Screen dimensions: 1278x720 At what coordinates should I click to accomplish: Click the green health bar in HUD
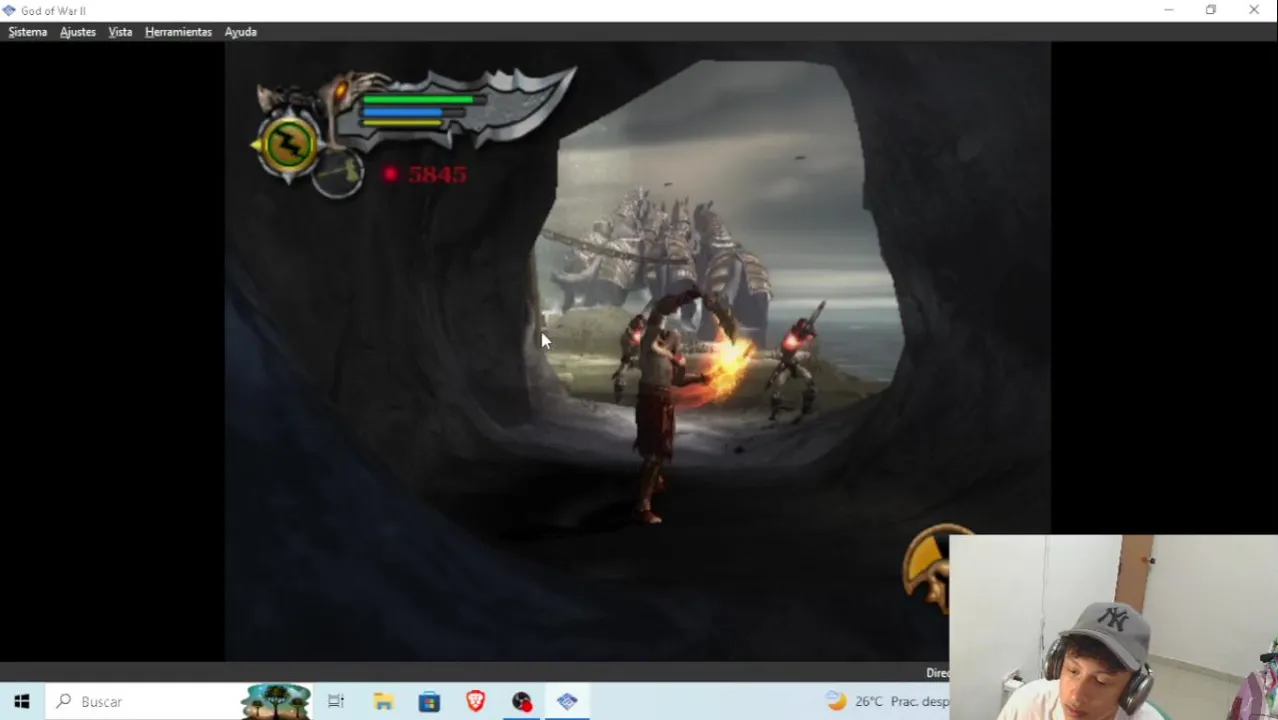(x=418, y=99)
